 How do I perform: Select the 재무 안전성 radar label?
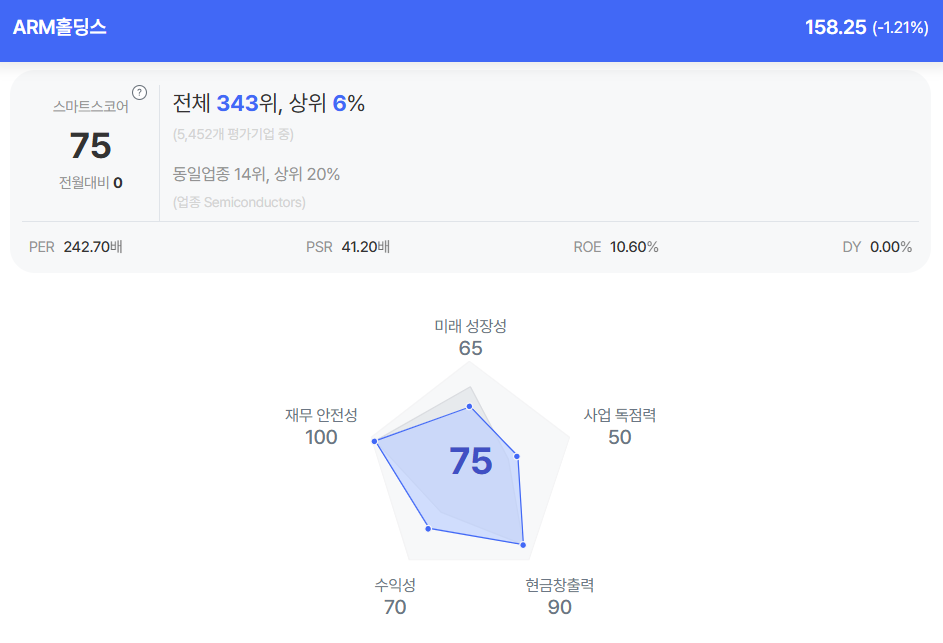(321, 415)
